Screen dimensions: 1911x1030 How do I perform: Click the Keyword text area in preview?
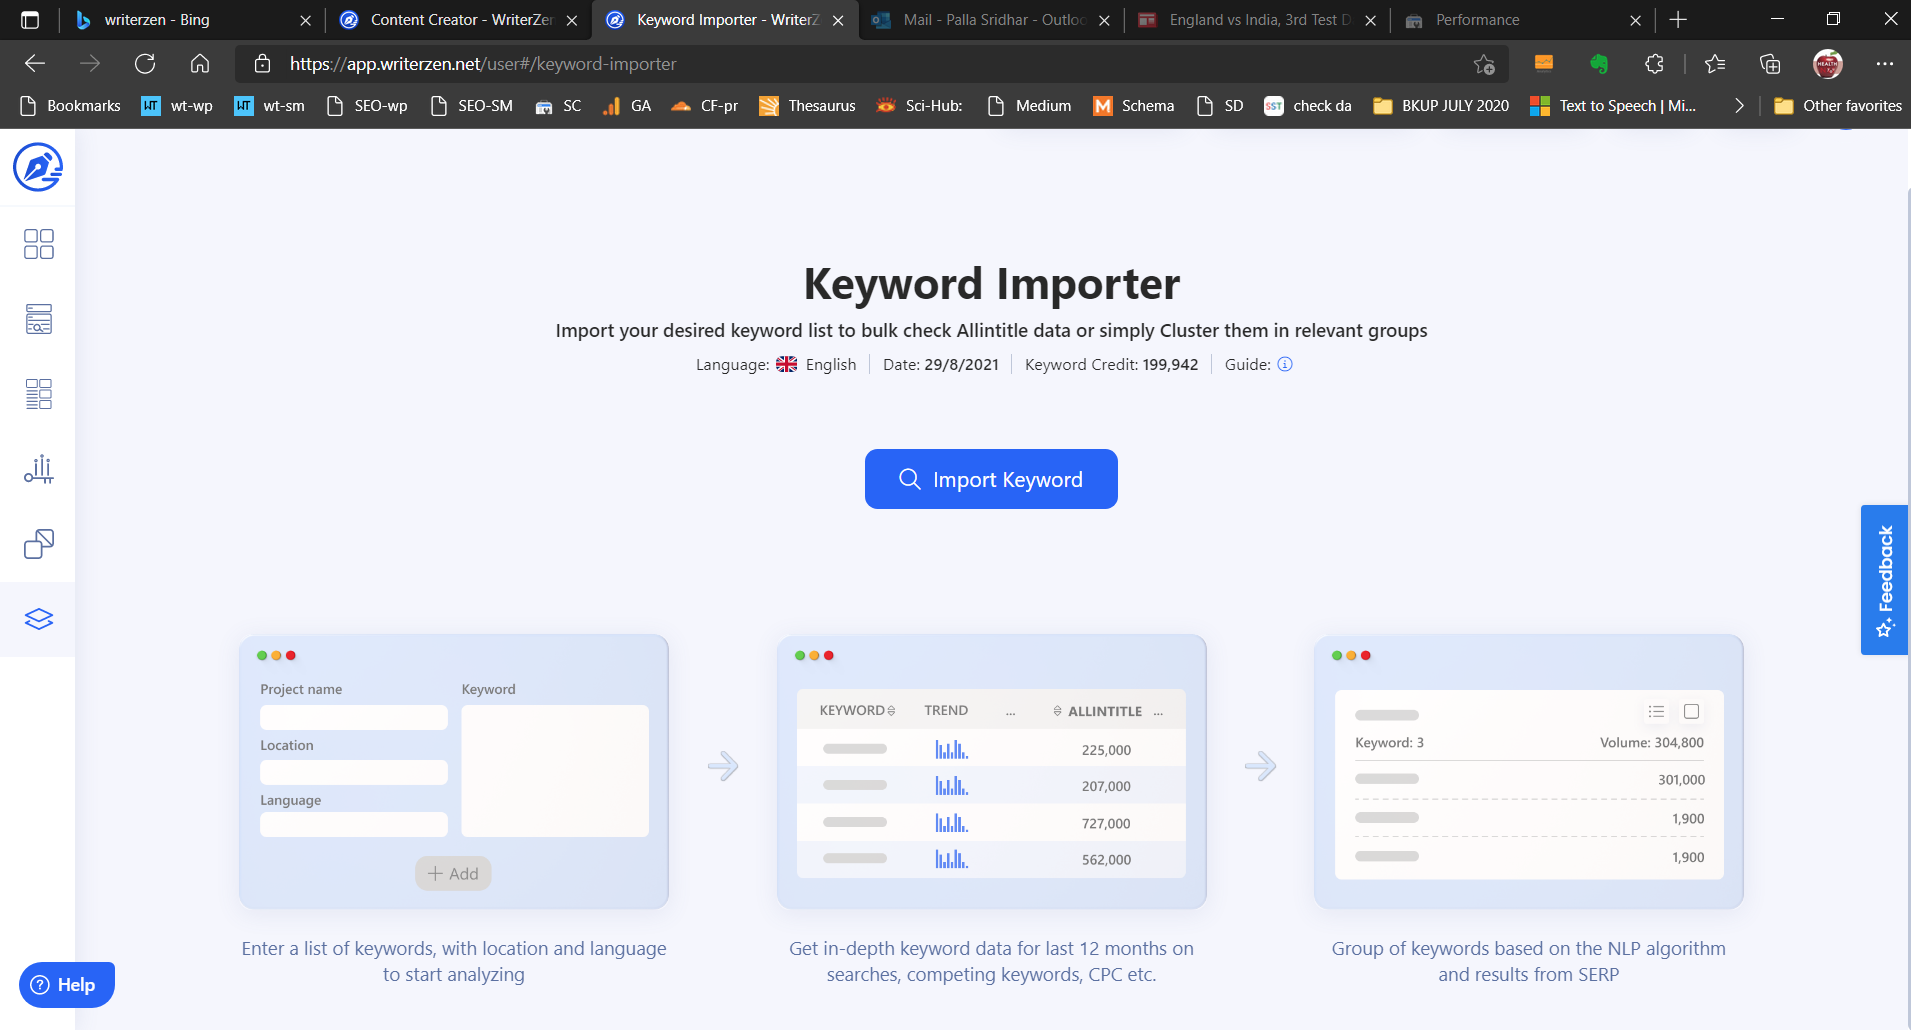tap(555, 771)
